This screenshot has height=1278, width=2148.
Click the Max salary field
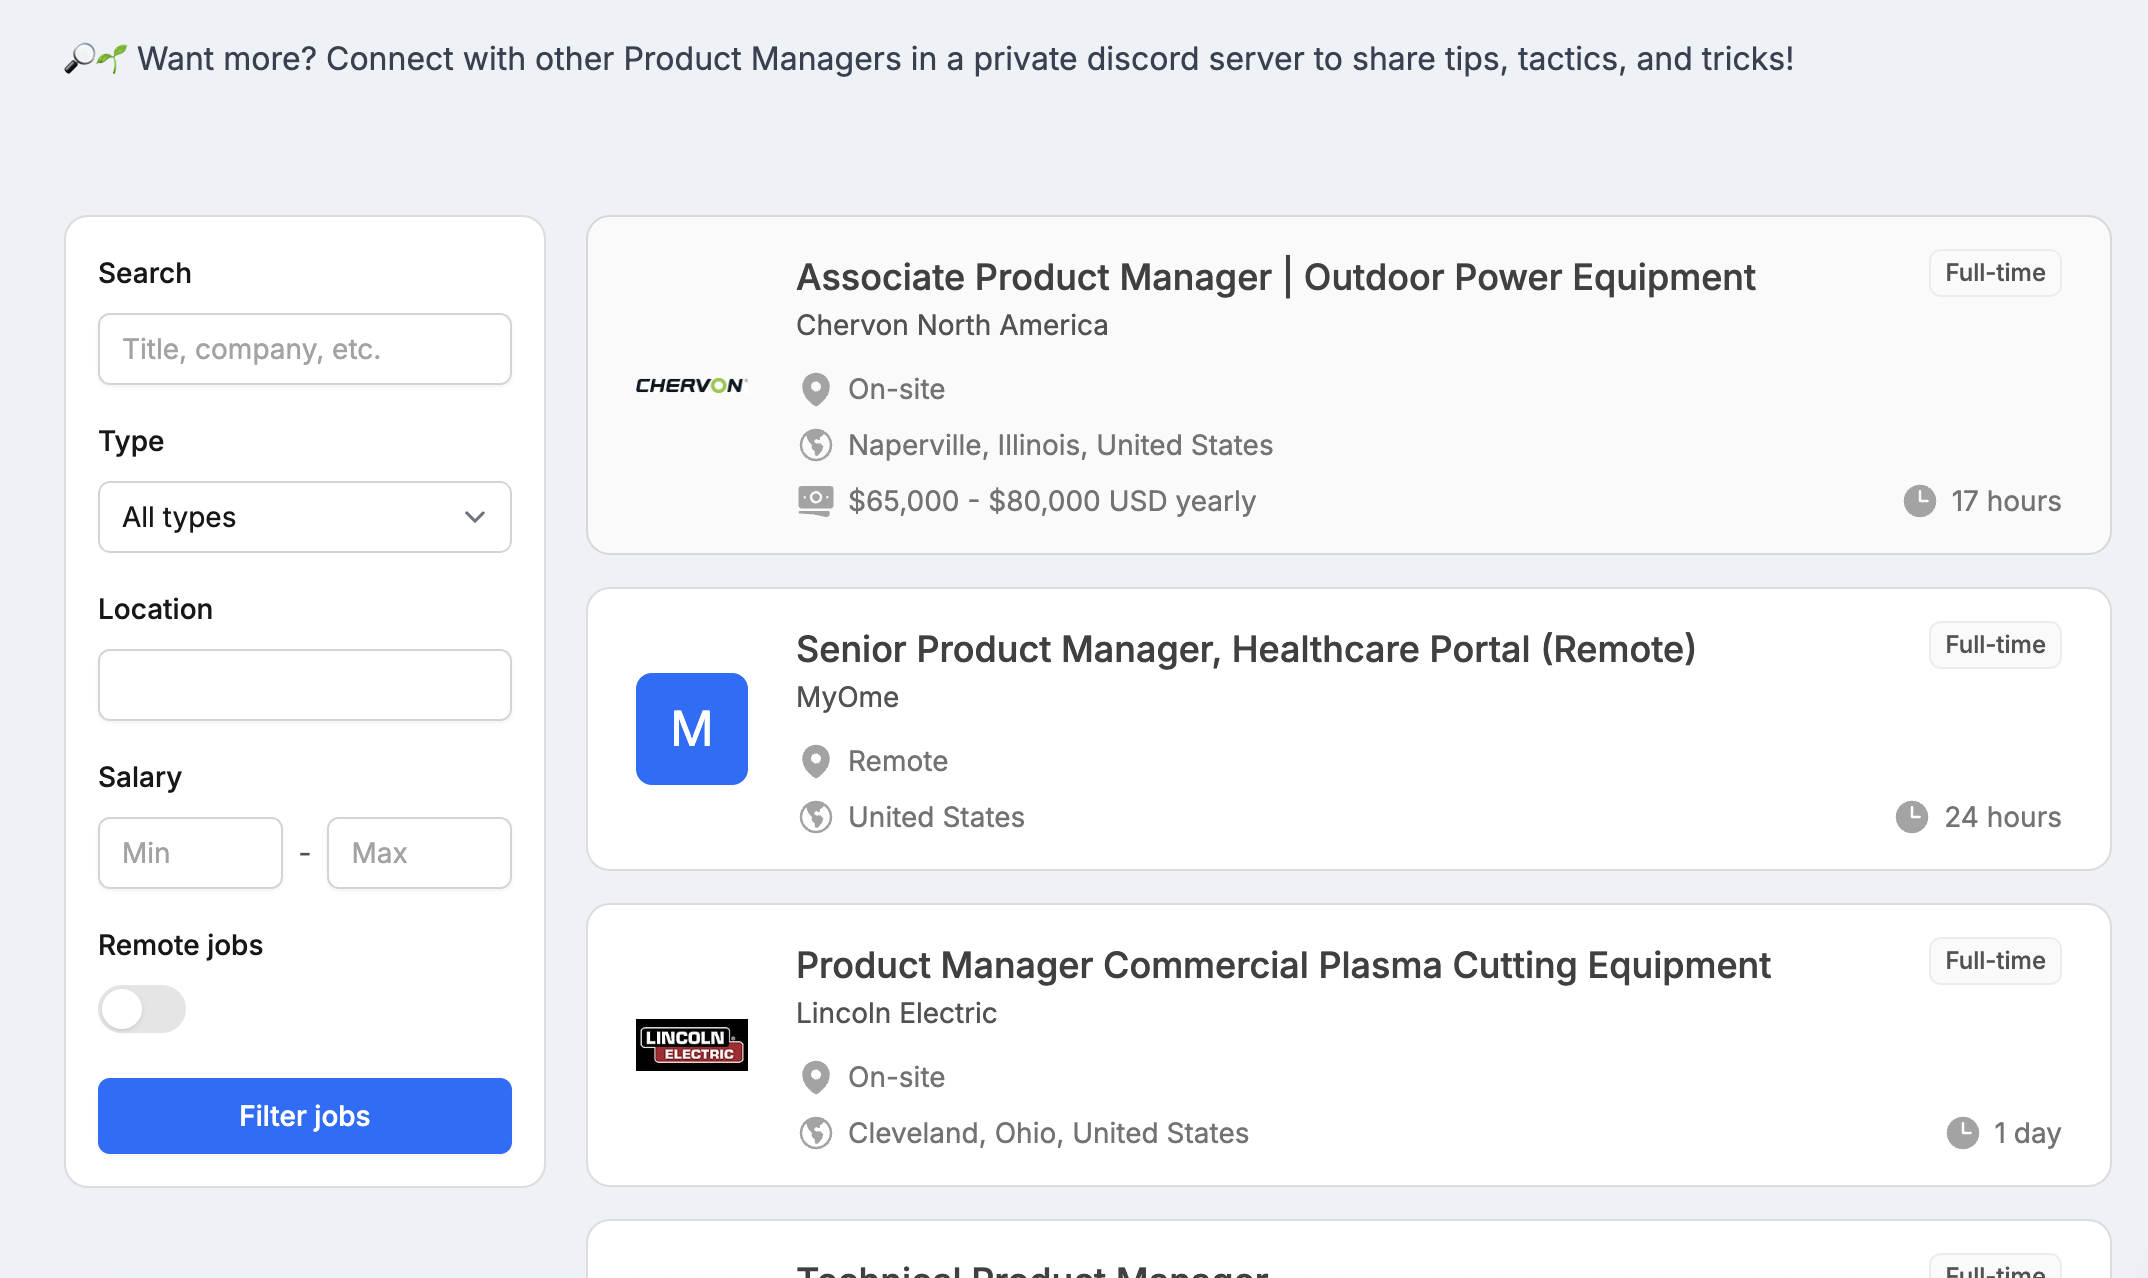(419, 853)
